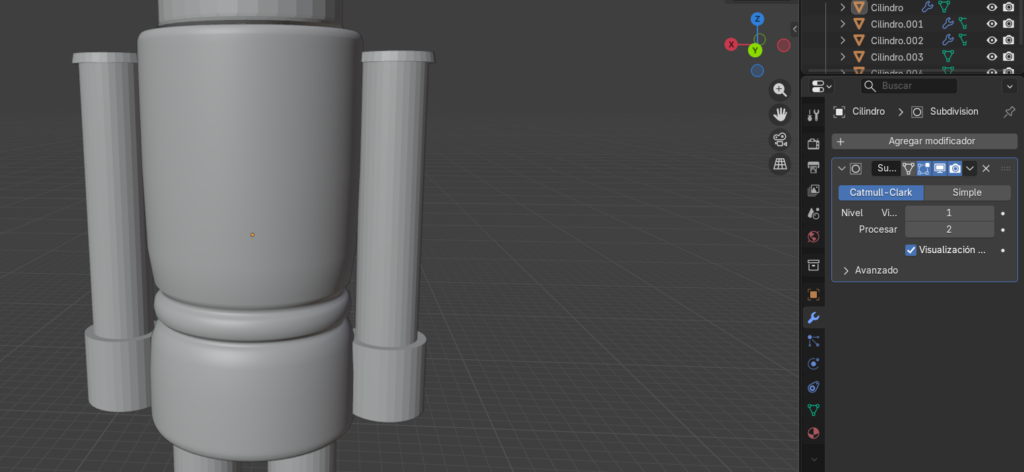Open the Particles properties tab
1024x472 pixels.
813,341
